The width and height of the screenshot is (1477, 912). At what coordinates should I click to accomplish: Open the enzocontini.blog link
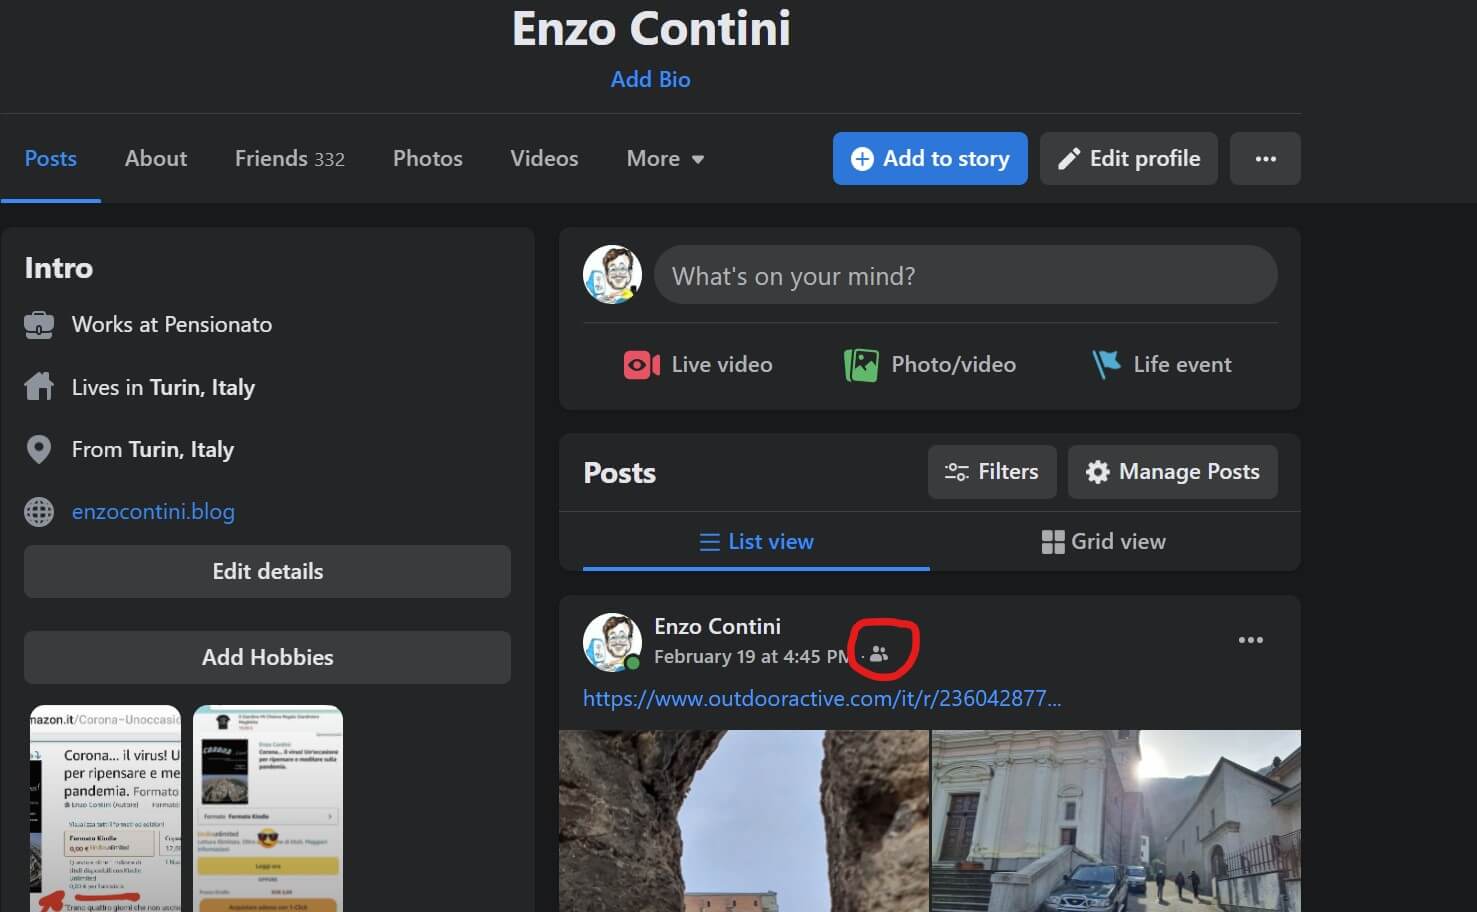tap(153, 512)
